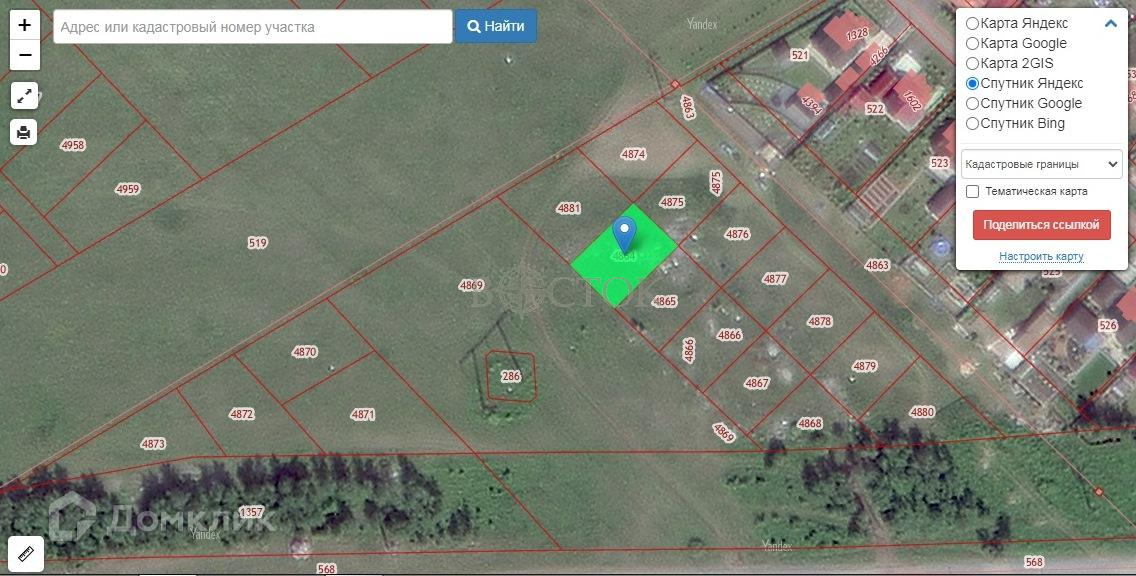The image size is (1136, 576).
Task: Click parcel label 286
Action: pyautogui.click(x=511, y=376)
